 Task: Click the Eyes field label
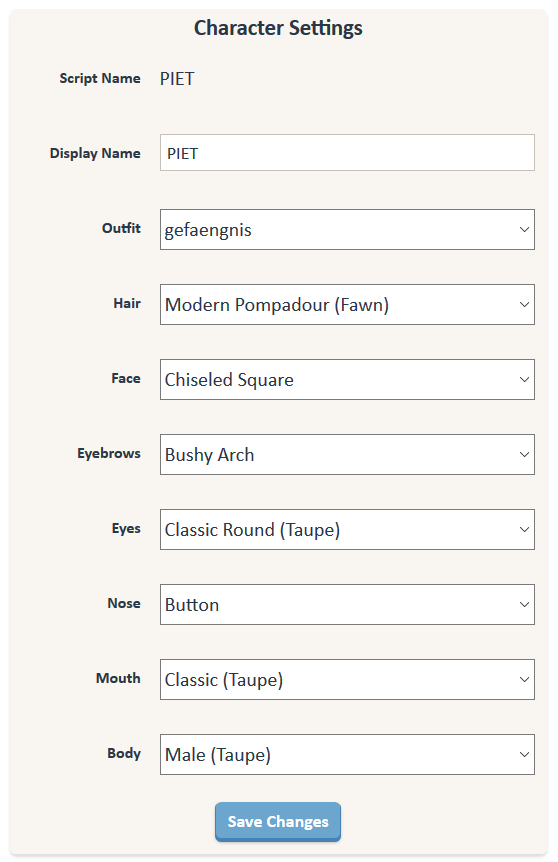(x=126, y=529)
